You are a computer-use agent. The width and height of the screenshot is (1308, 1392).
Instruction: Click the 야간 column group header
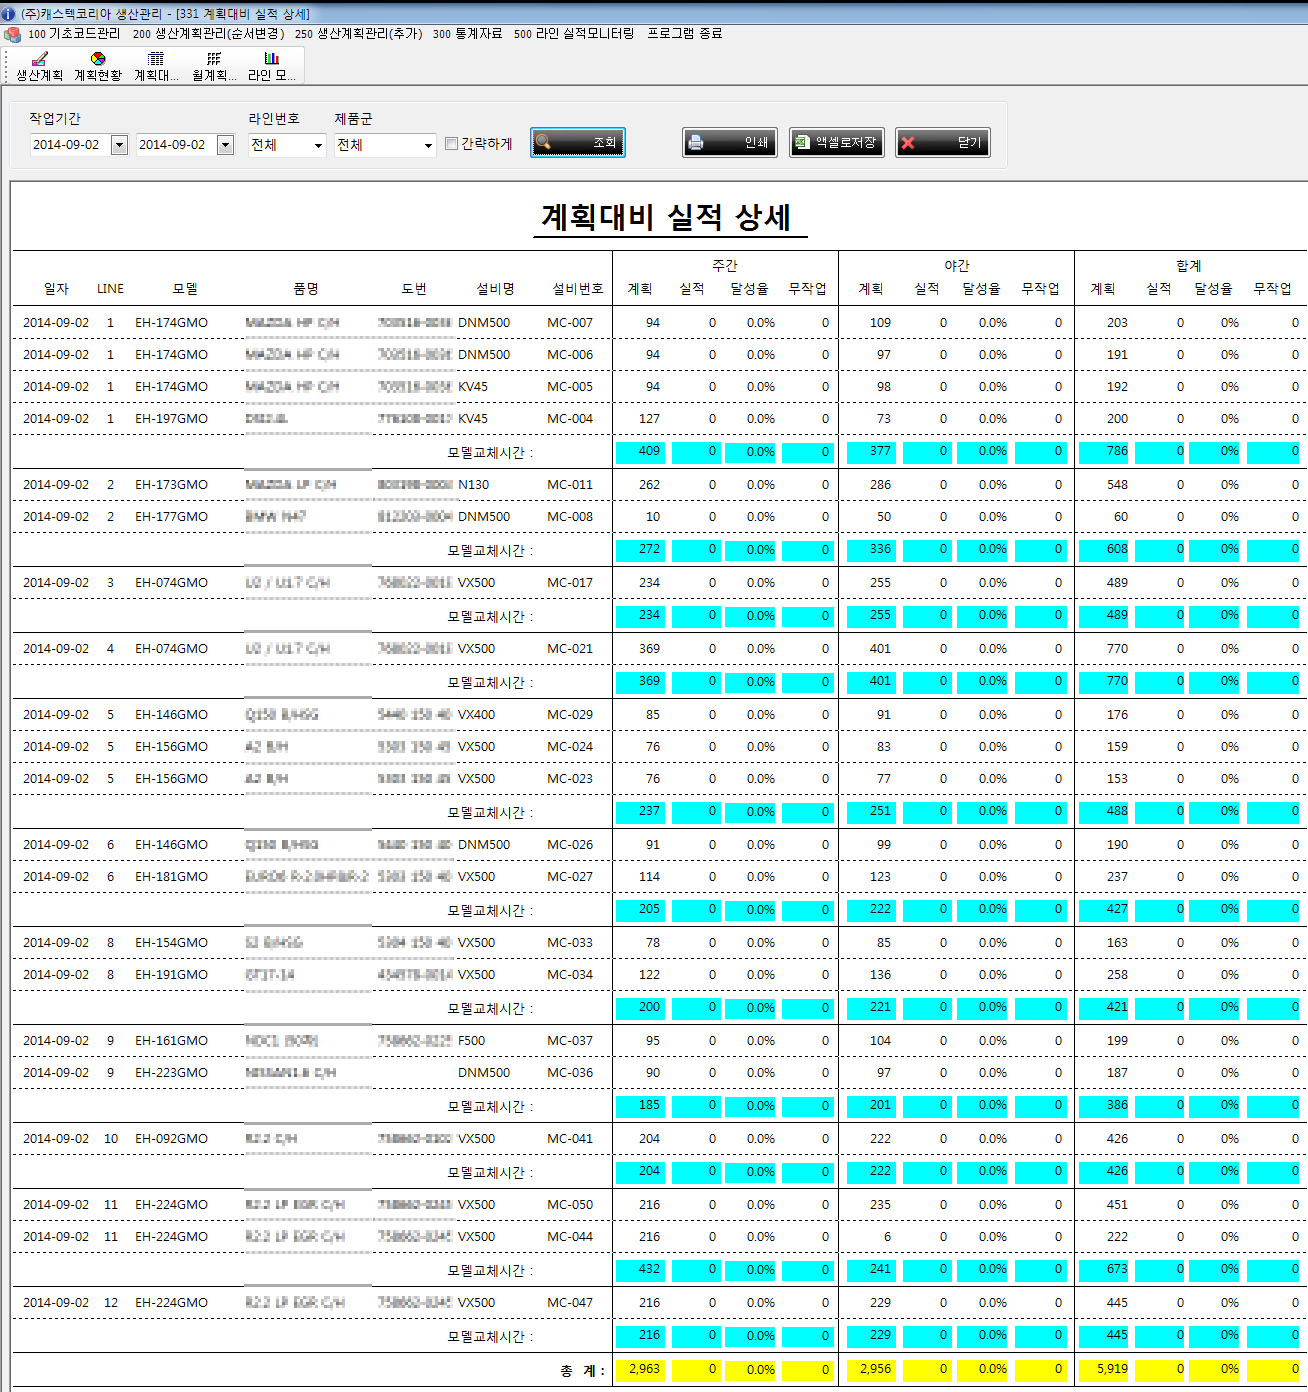tap(957, 265)
